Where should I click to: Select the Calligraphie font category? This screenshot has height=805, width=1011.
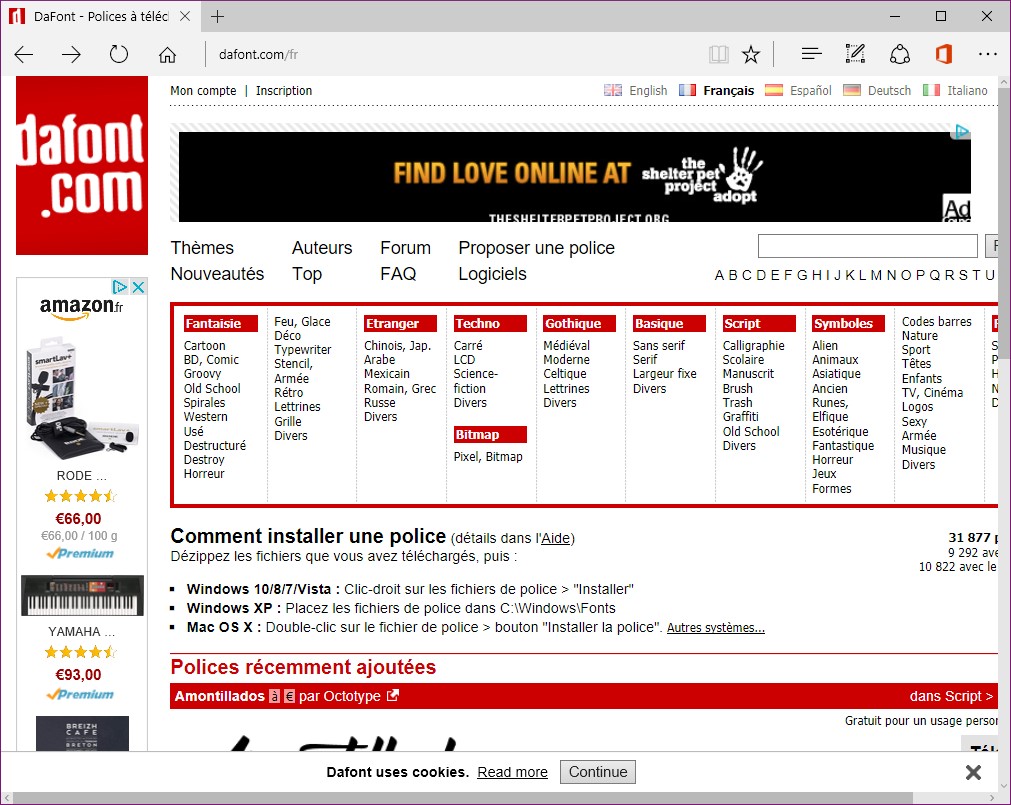coord(753,346)
